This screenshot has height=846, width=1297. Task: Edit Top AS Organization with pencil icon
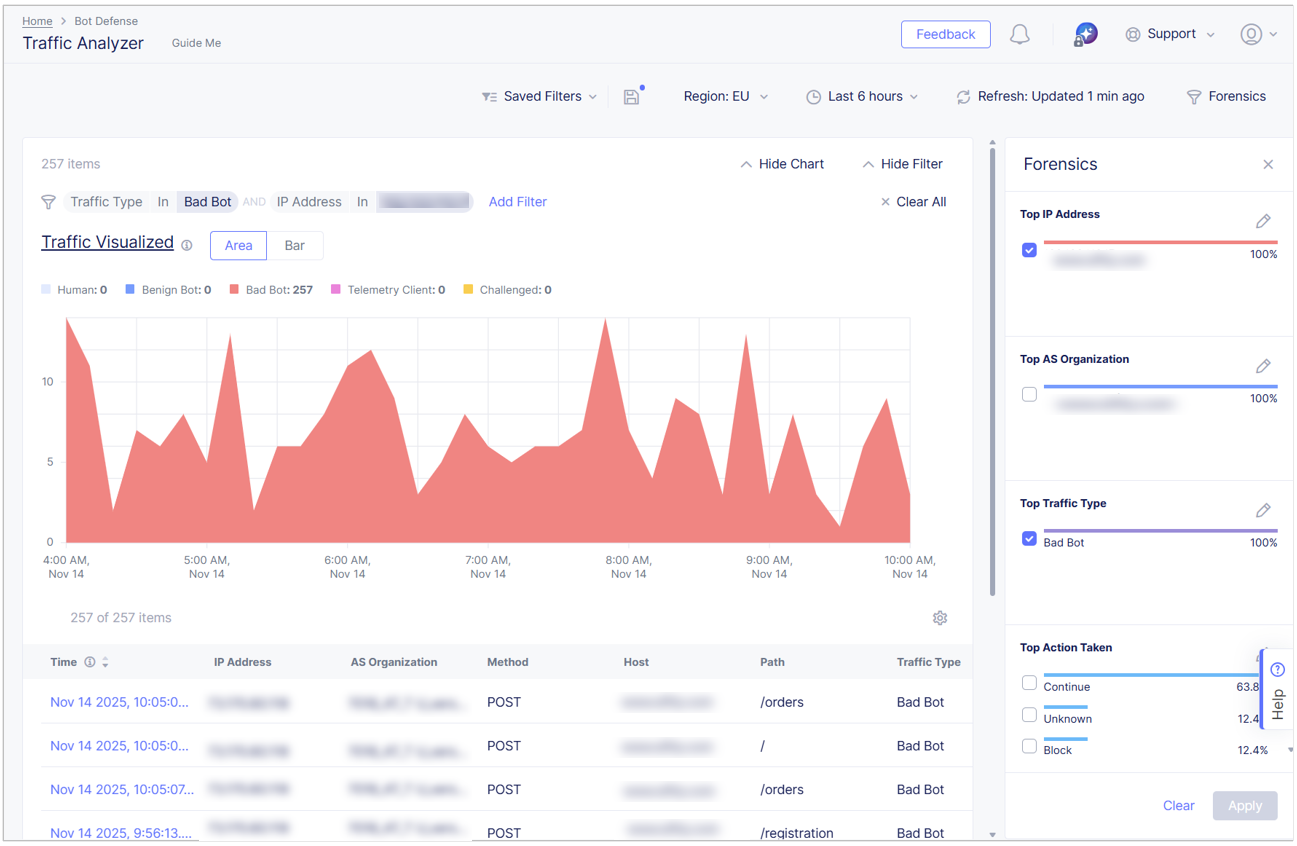pyautogui.click(x=1263, y=366)
